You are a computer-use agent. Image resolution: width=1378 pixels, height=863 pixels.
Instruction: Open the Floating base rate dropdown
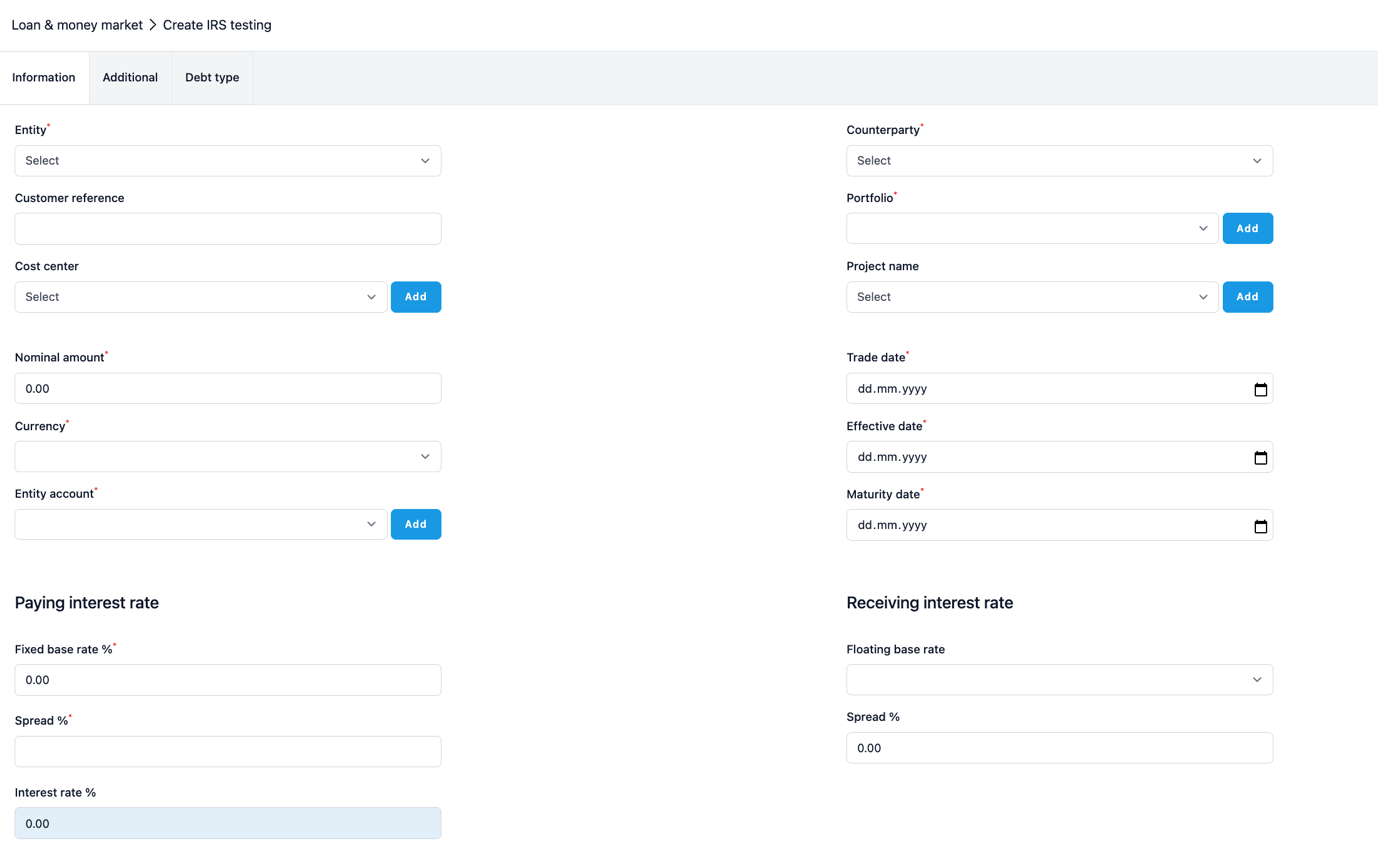point(1059,680)
